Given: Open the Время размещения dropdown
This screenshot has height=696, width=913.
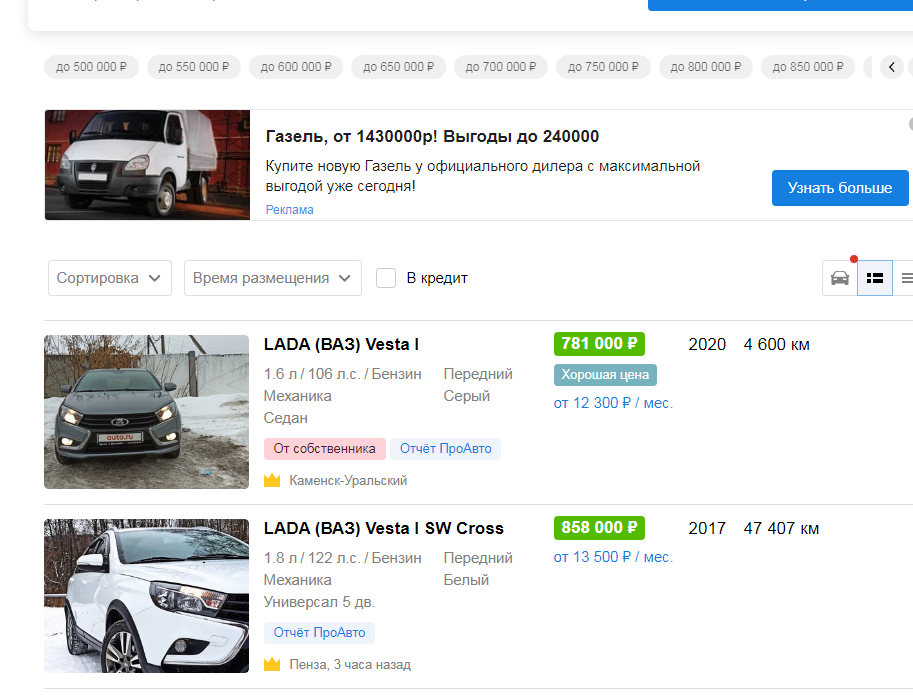Looking at the screenshot, I should [x=273, y=278].
